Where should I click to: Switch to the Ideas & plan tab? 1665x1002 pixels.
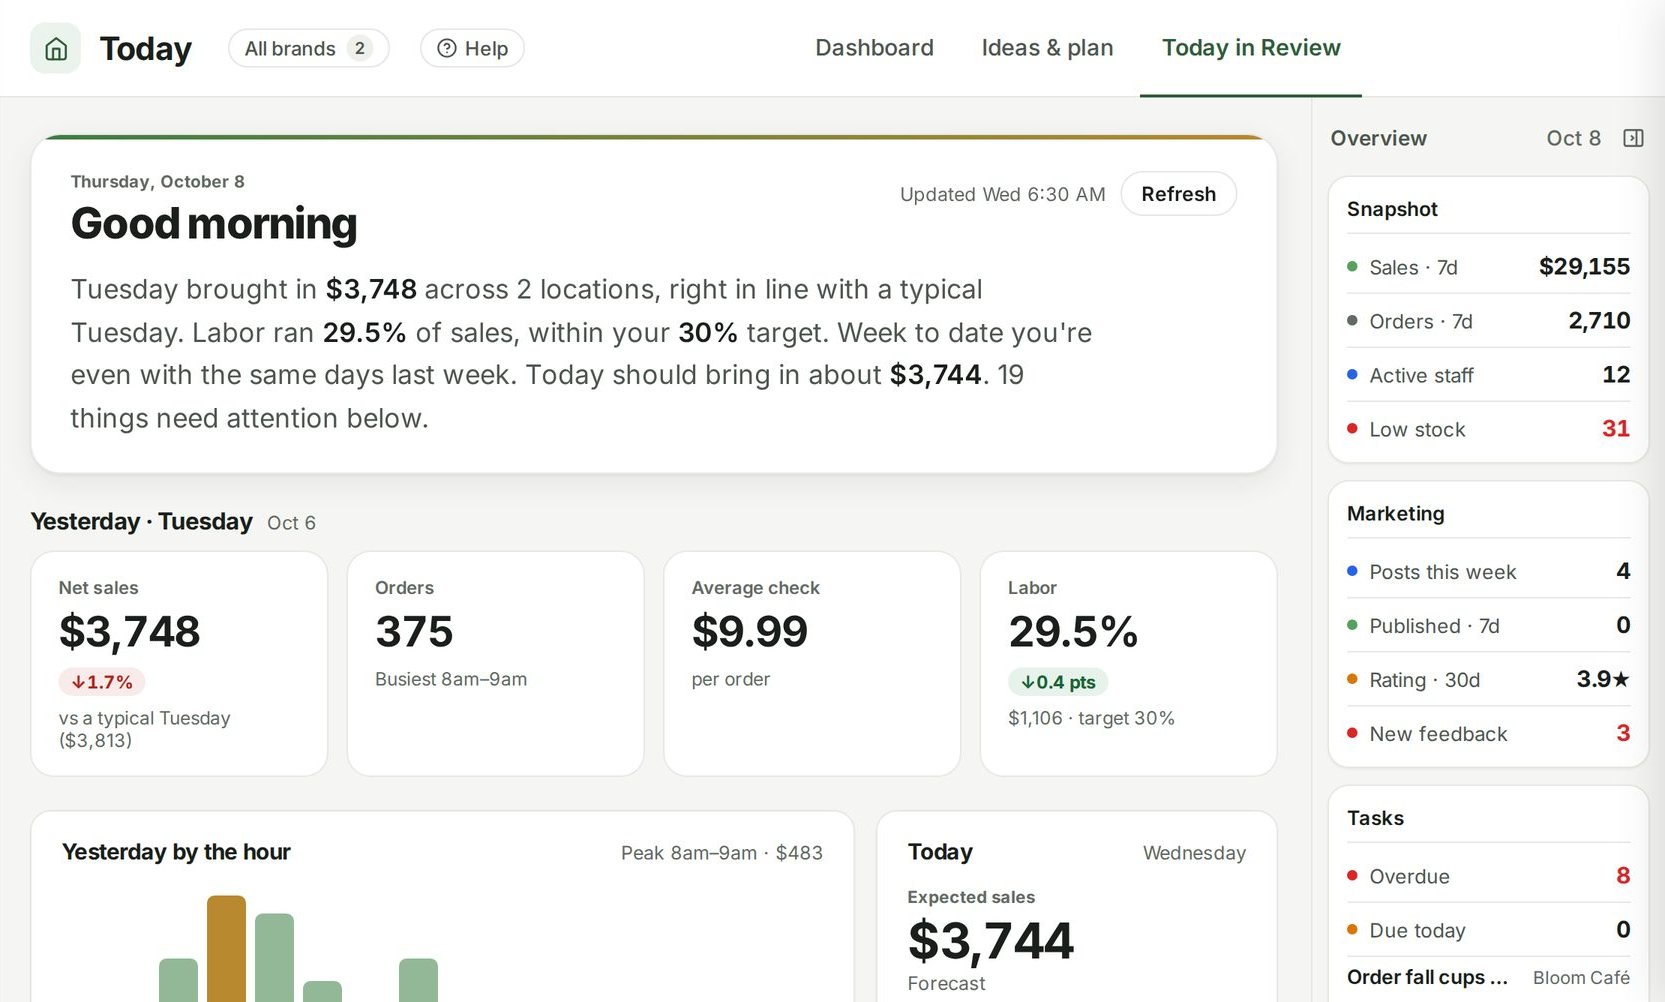1047,48
